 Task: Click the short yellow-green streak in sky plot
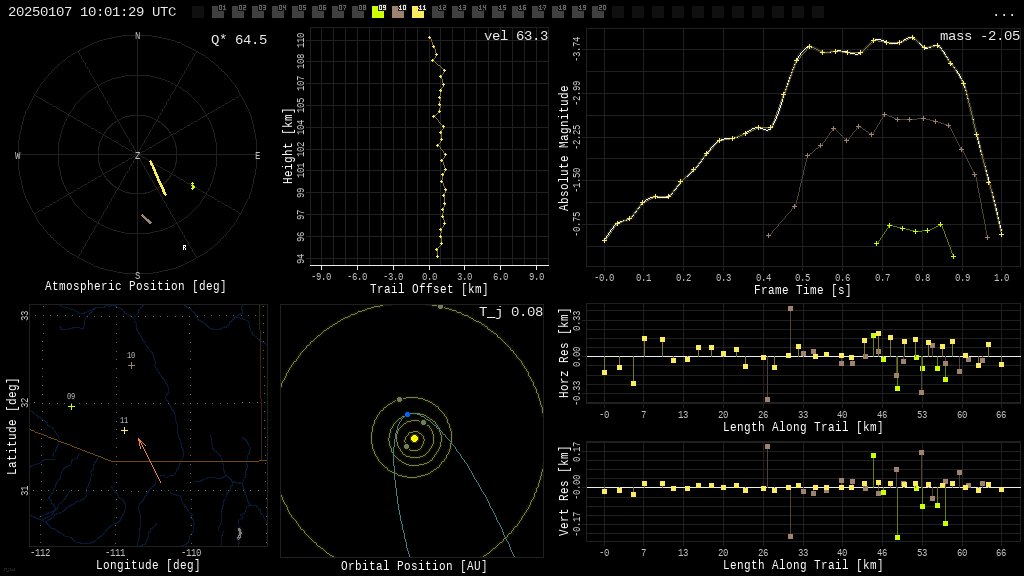193,186
